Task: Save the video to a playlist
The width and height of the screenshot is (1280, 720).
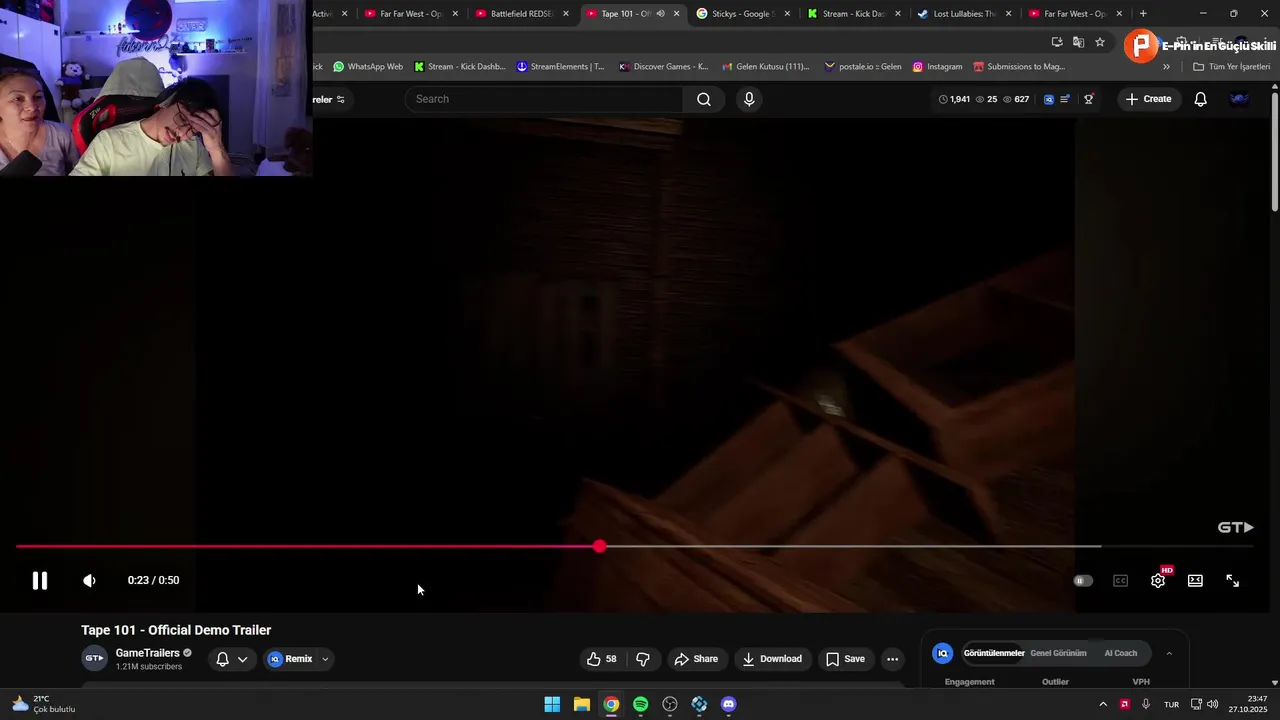Action: [x=845, y=659]
